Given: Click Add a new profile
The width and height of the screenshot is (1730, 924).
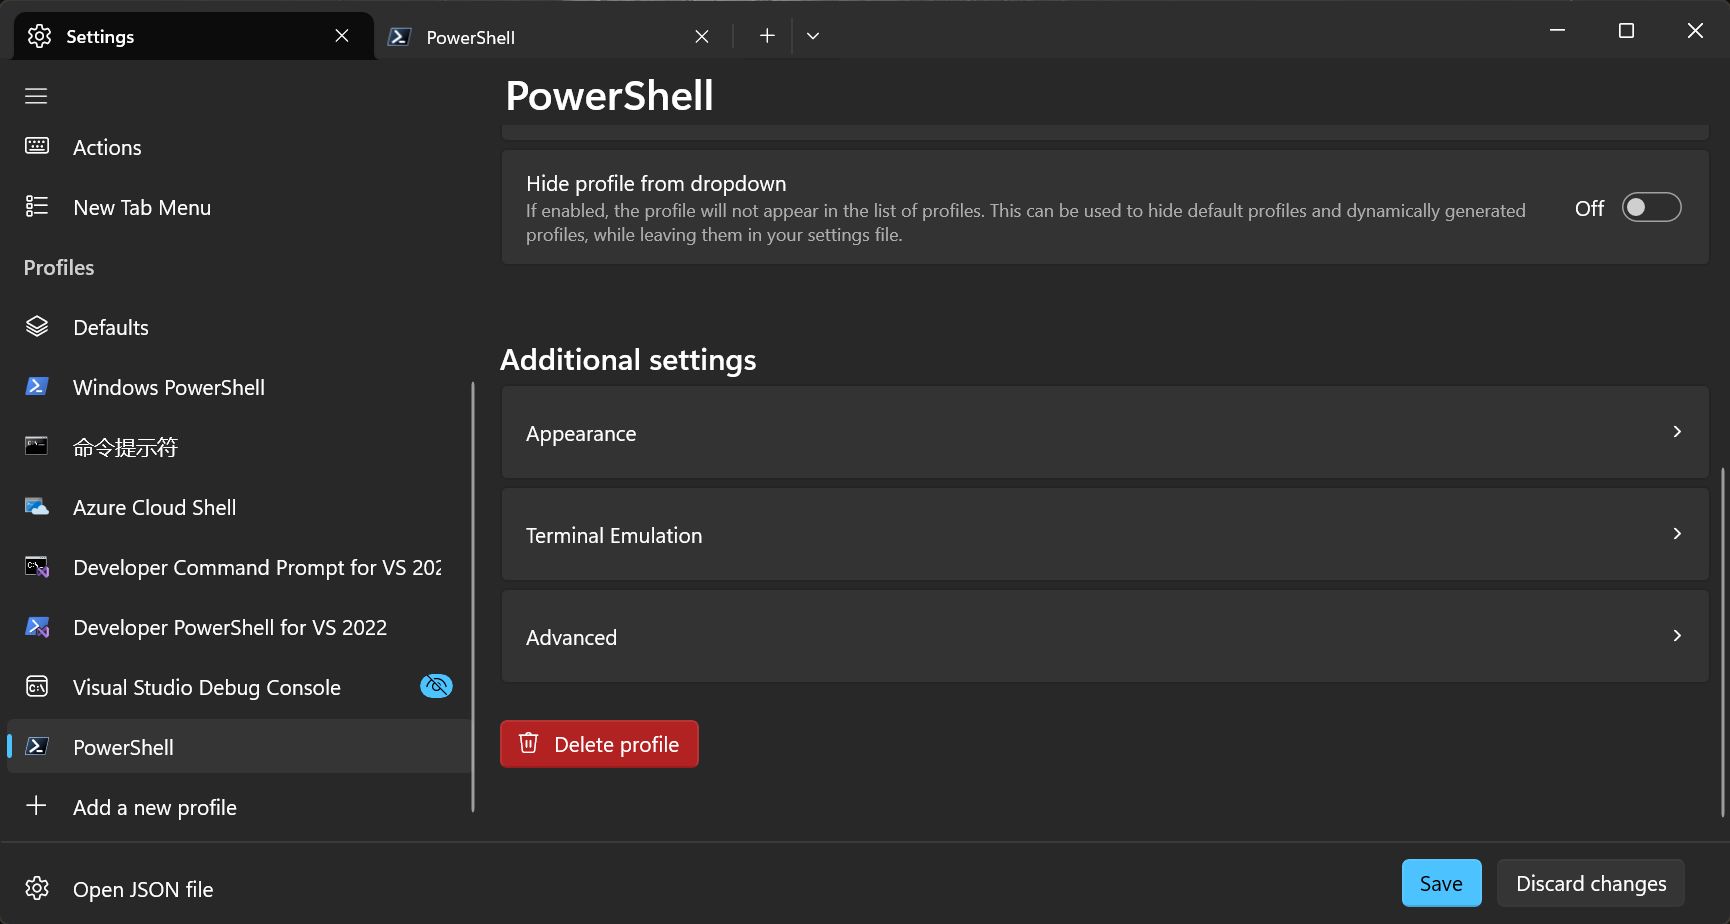Looking at the screenshot, I should point(239,807).
